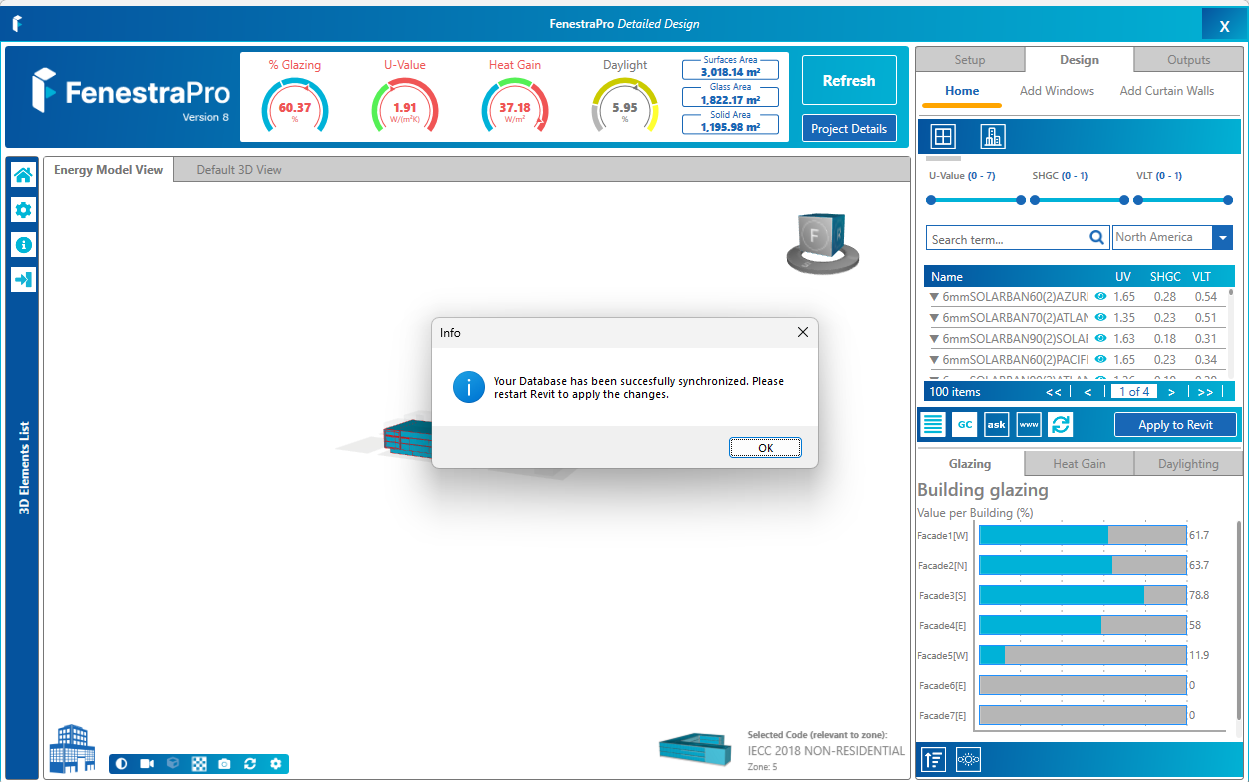
Task: Click the info icon in the left sidebar
Action: pyautogui.click(x=23, y=245)
